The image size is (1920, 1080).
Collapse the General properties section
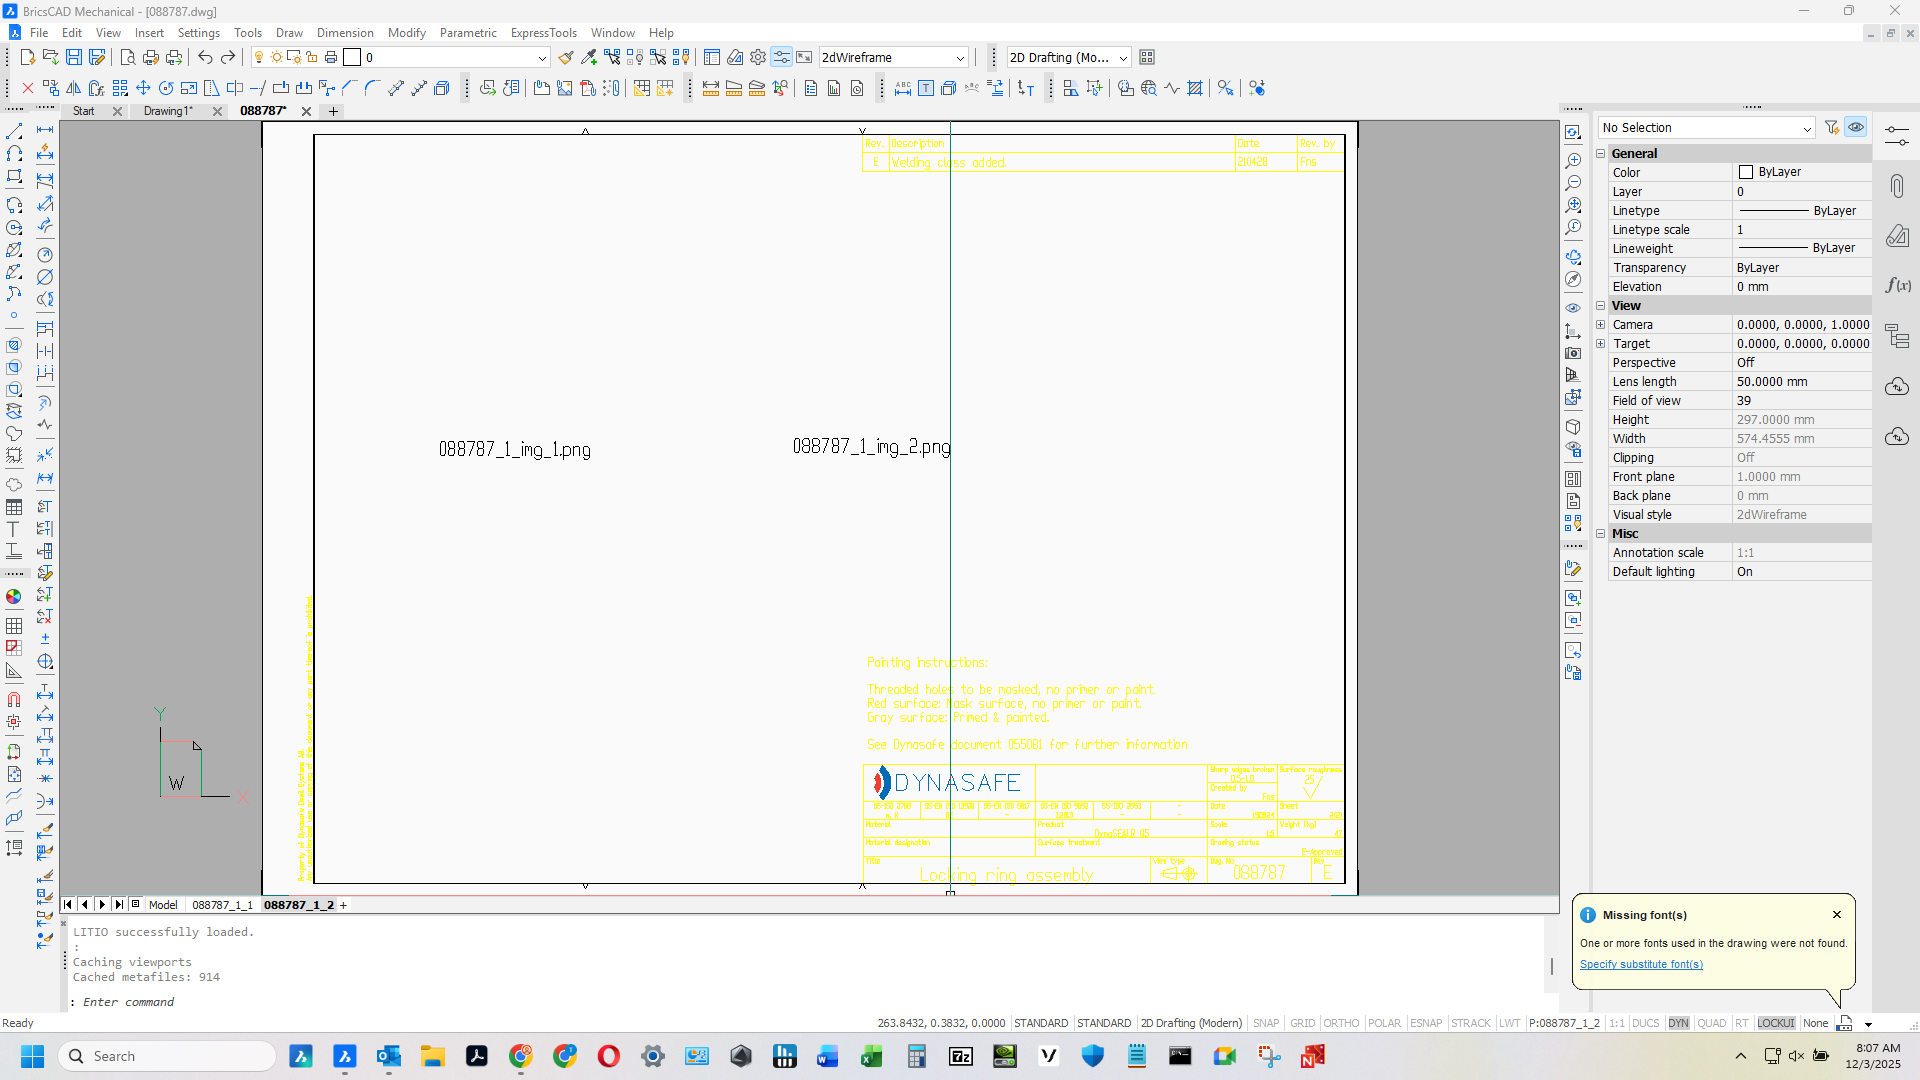pyautogui.click(x=1601, y=154)
